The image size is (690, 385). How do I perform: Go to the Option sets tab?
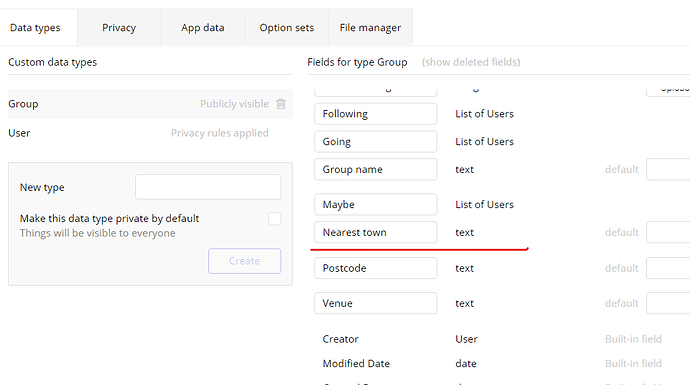[286, 28]
